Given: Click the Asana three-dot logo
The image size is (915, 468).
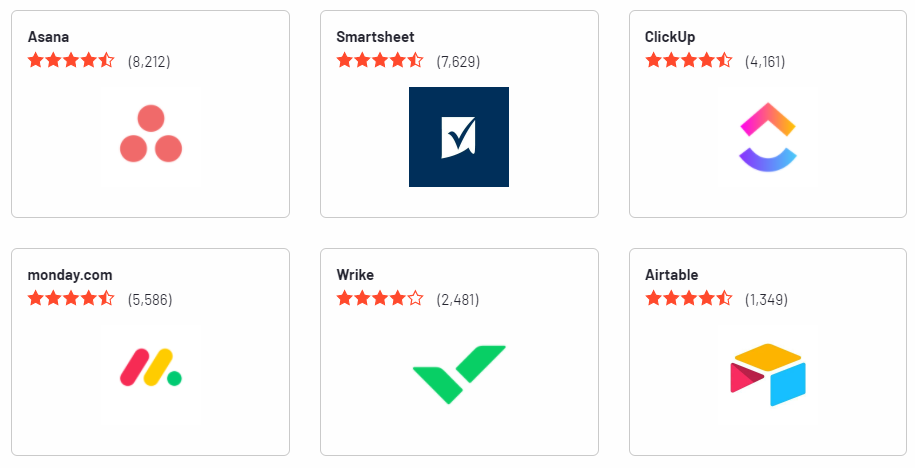Looking at the screenshot, I should [150, 136].
